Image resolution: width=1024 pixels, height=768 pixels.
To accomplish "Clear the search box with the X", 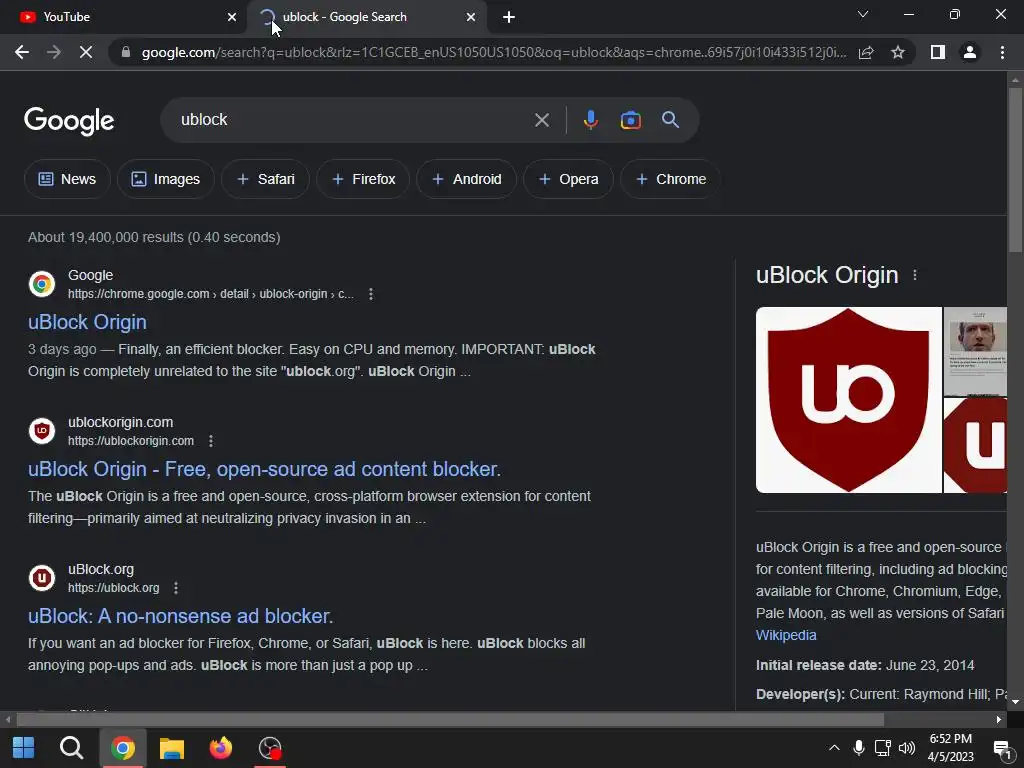I will (541, 120).
